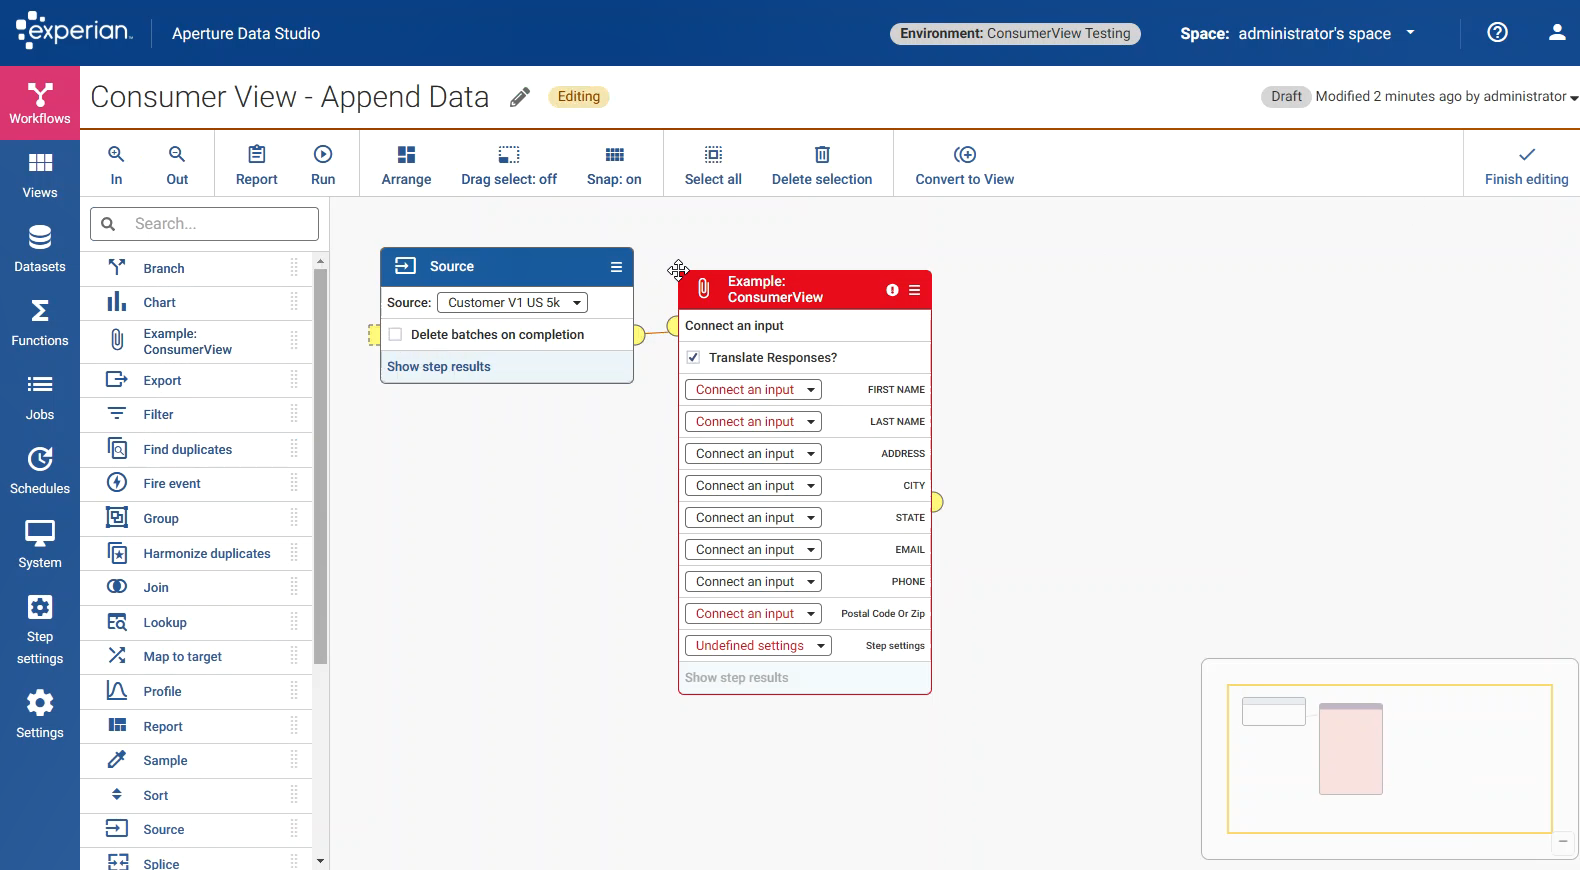Expand the Modified by administrator dropdown
The height and width of the screenshot is (870, 1580).
pos(1573,98)
